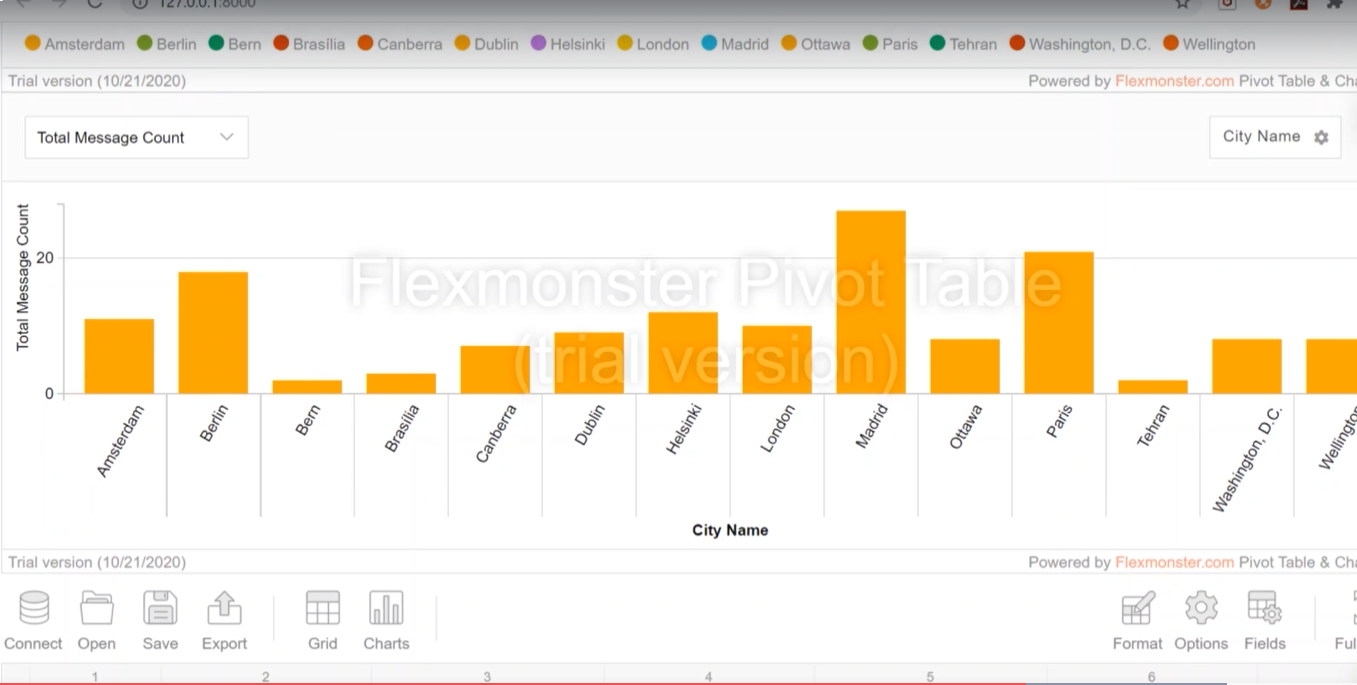Viewport: 1357px width, 685px height.
Task: Toggle the Madrid legend item
Action: click(735, 44)
